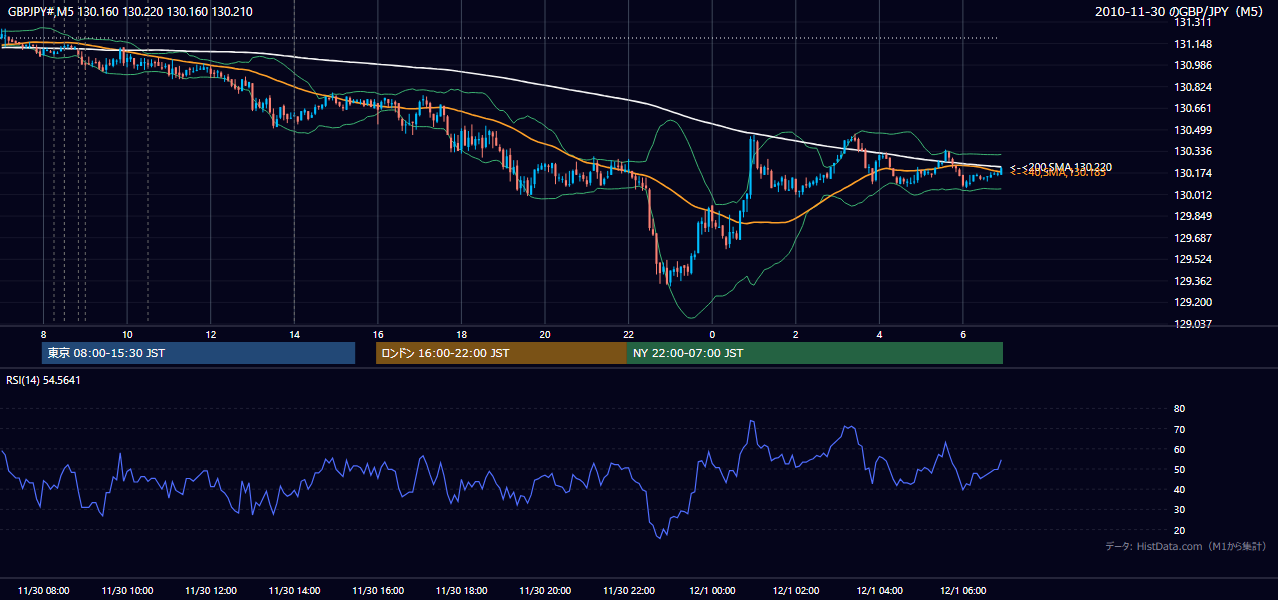Image resolution: width=1278 pixels, height=600 pixels.
Task: Click the 11/30 12:00 date label
Action: coord(211,591)
